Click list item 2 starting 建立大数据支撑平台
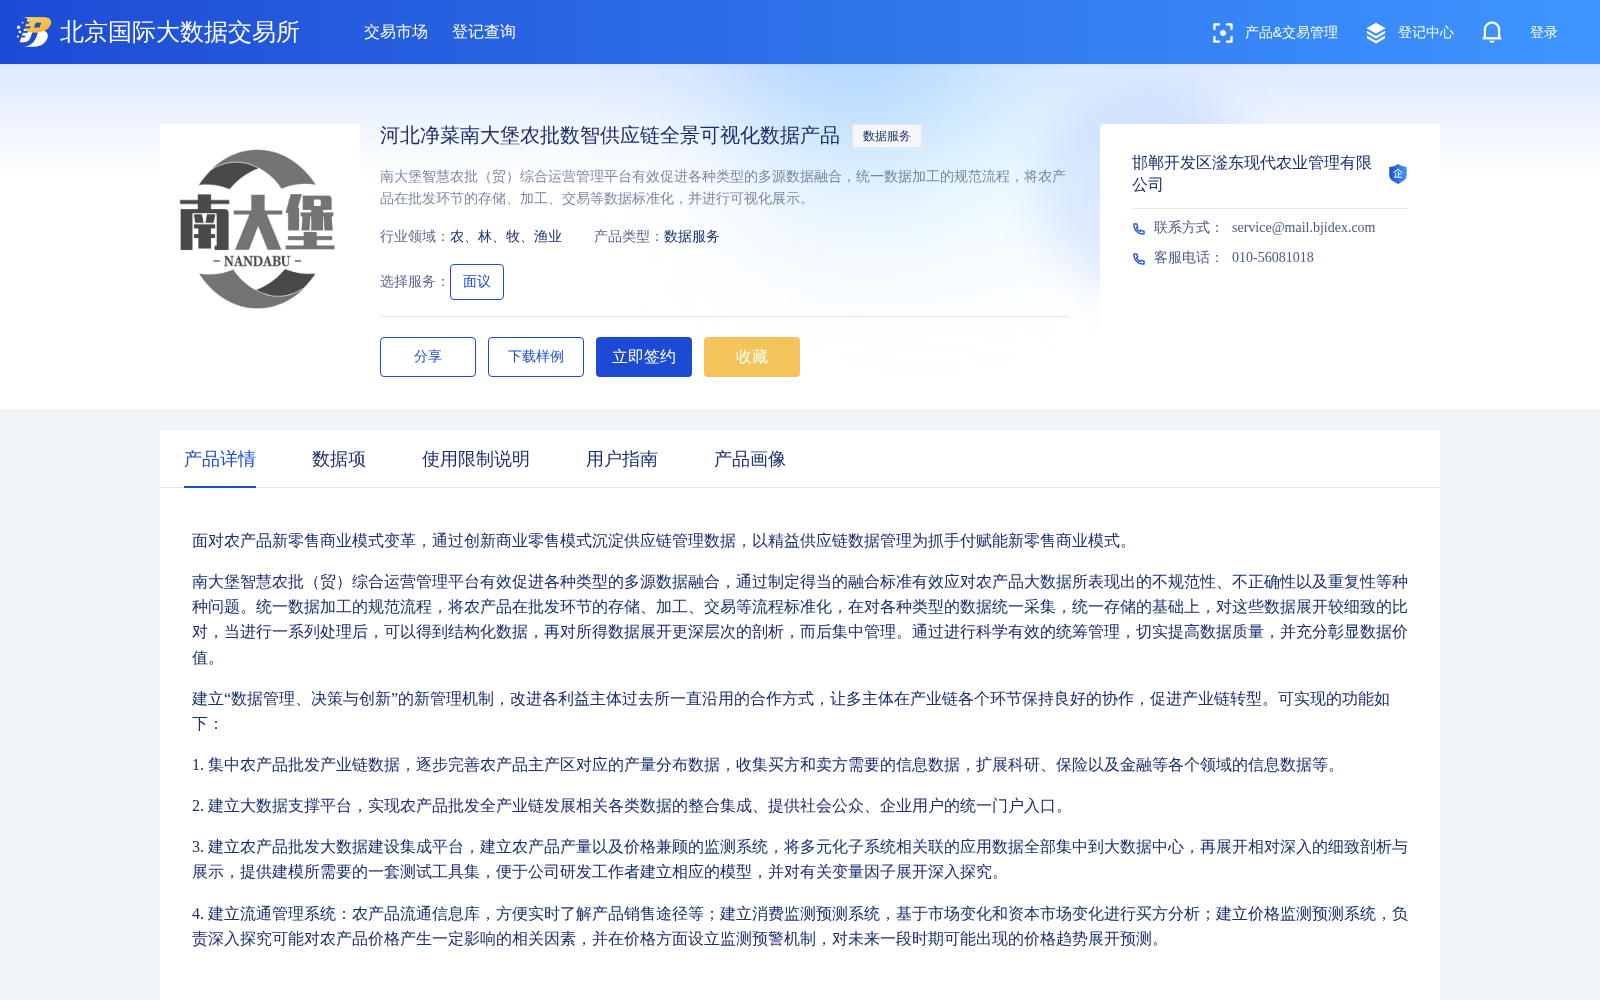This screenshot has width=1600, height=1000. pos(632,806)
